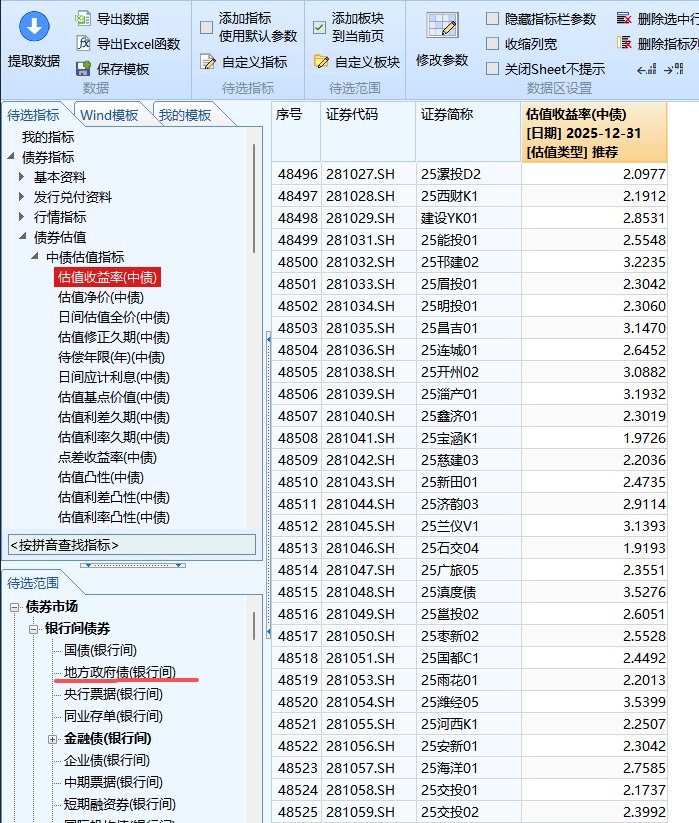The width and height of the screenshot is (699, 823).
Task: Click the 证券代码 column header
Action: 351,114
